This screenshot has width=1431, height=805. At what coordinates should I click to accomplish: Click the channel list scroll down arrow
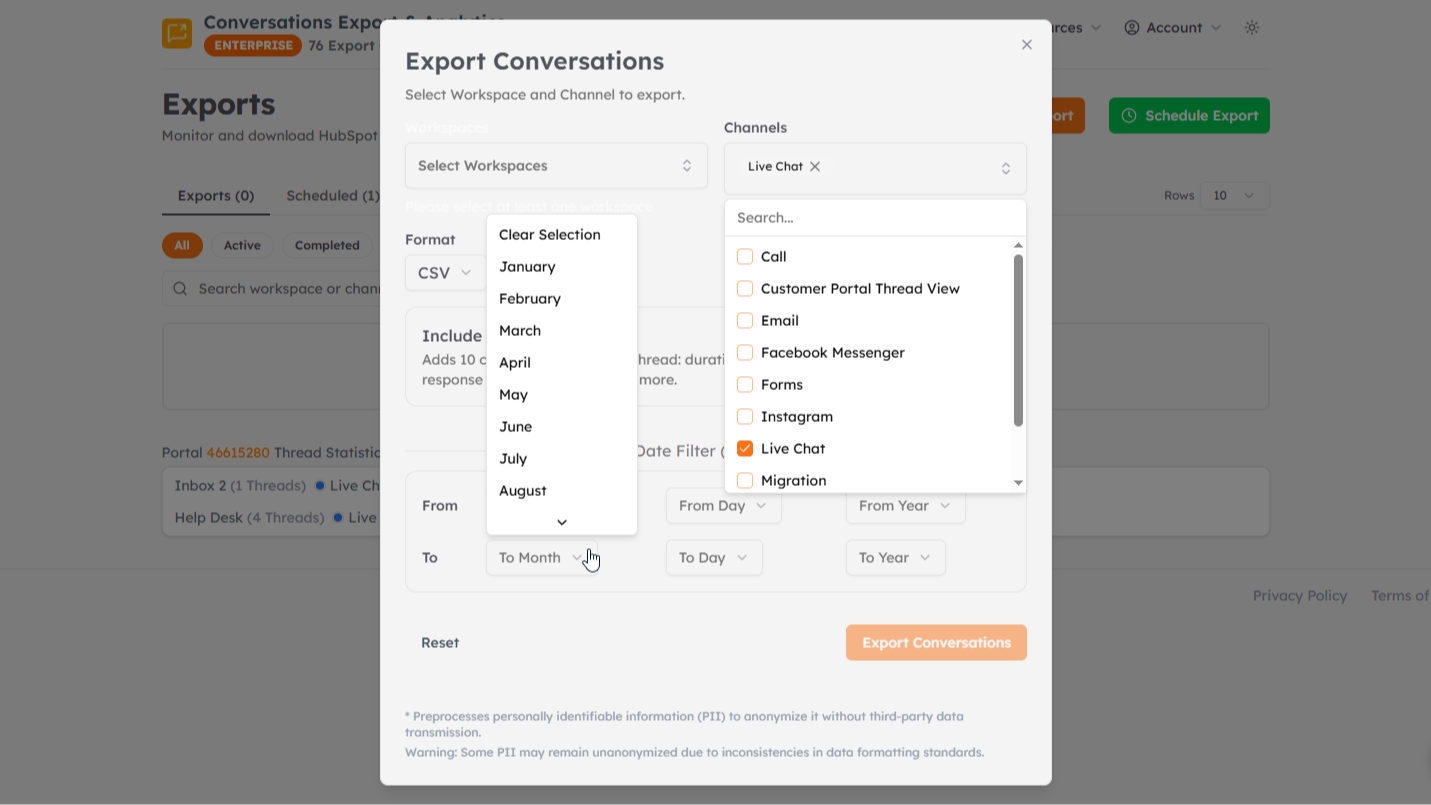point(1018,483)
